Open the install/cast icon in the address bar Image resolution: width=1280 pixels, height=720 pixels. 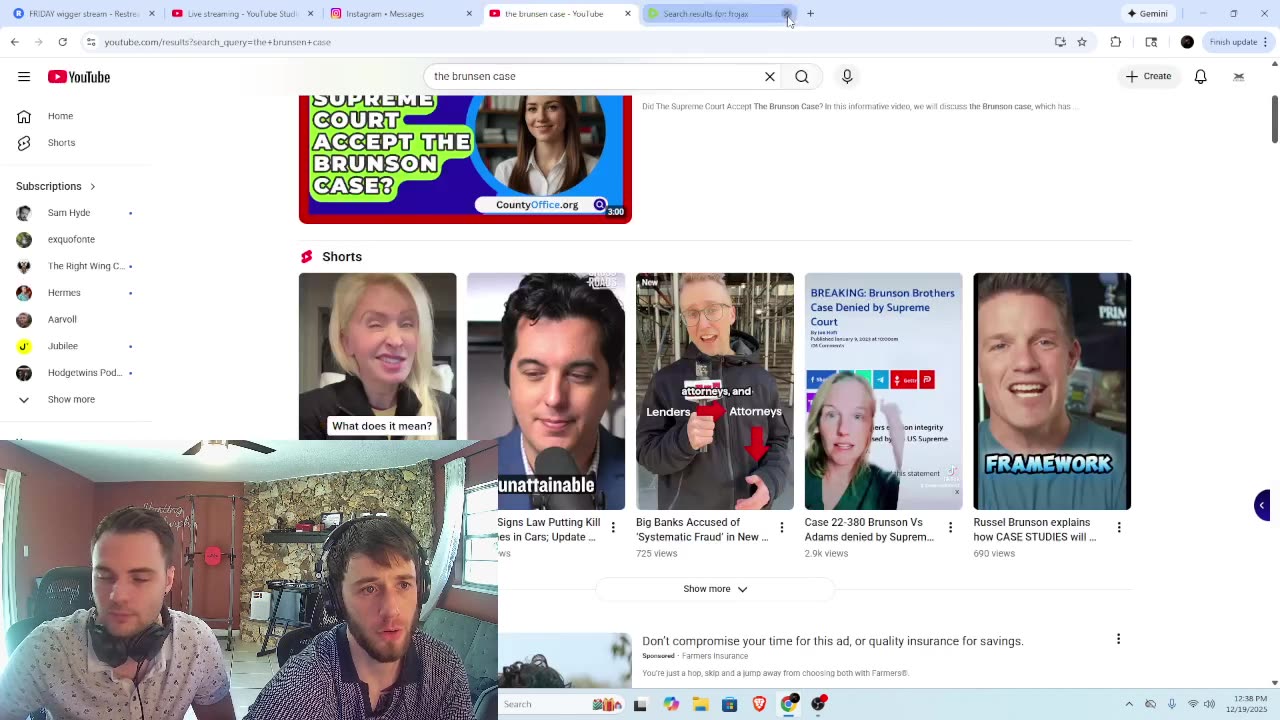click(x=1060, y=42)
